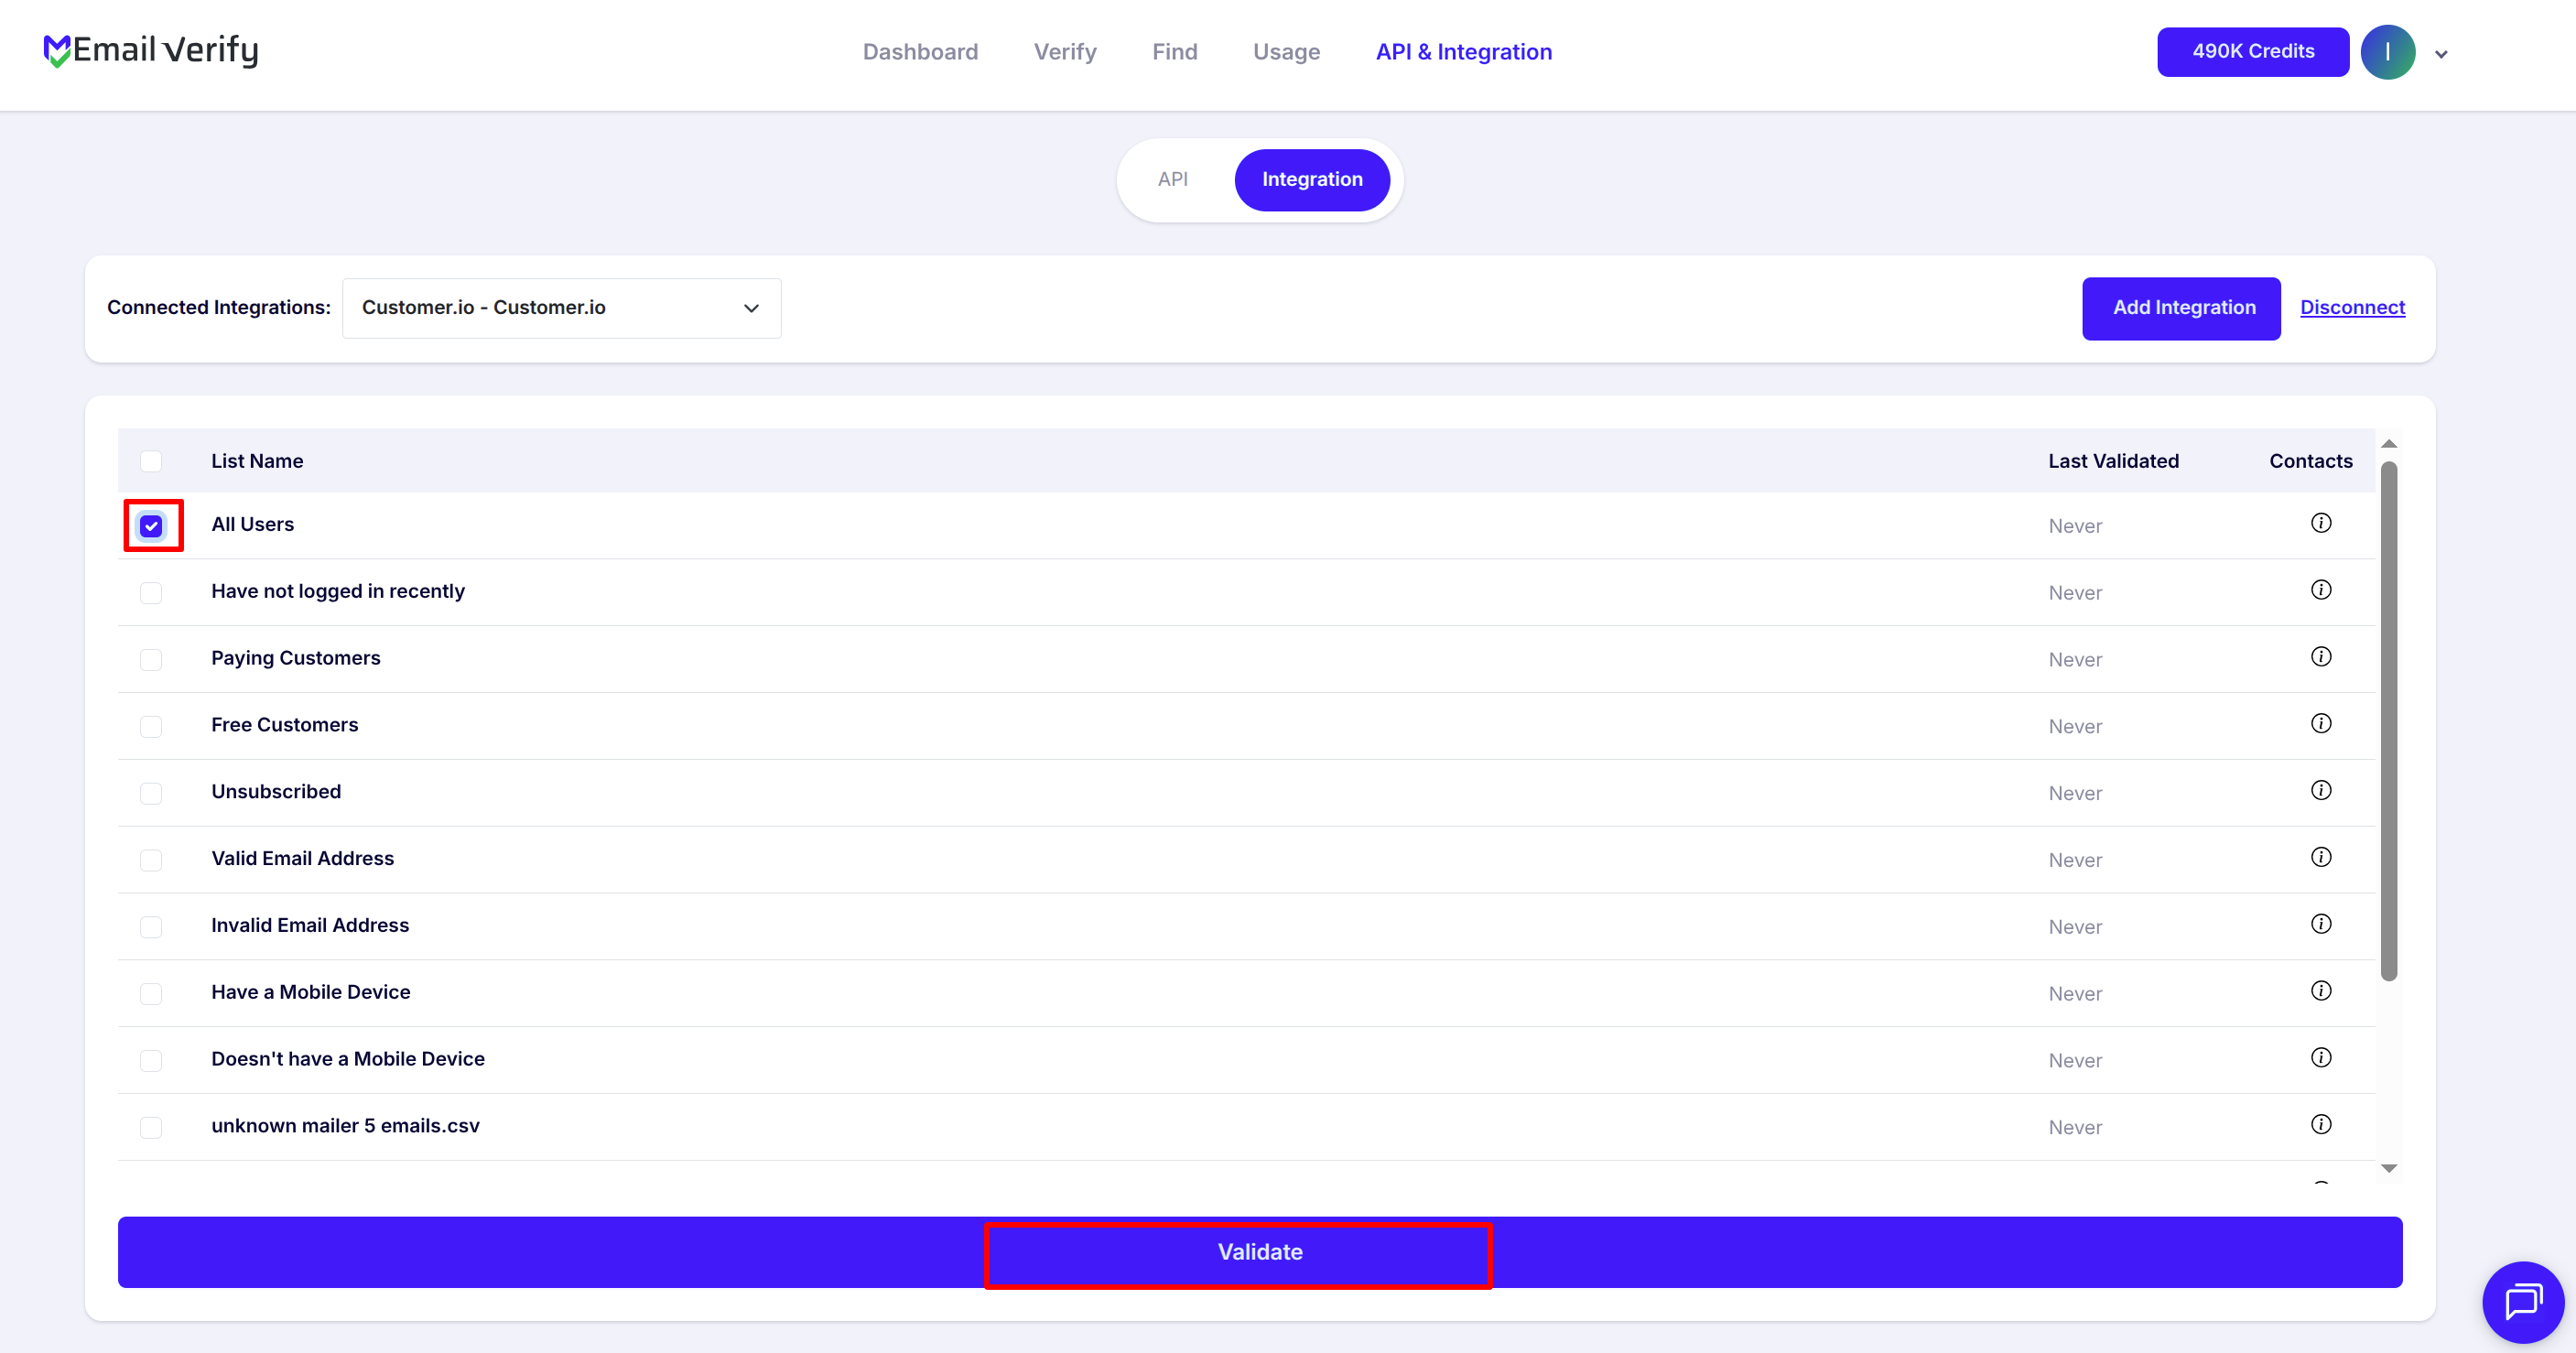
Task: Click the Validate button
Action: (1260, 1252)
